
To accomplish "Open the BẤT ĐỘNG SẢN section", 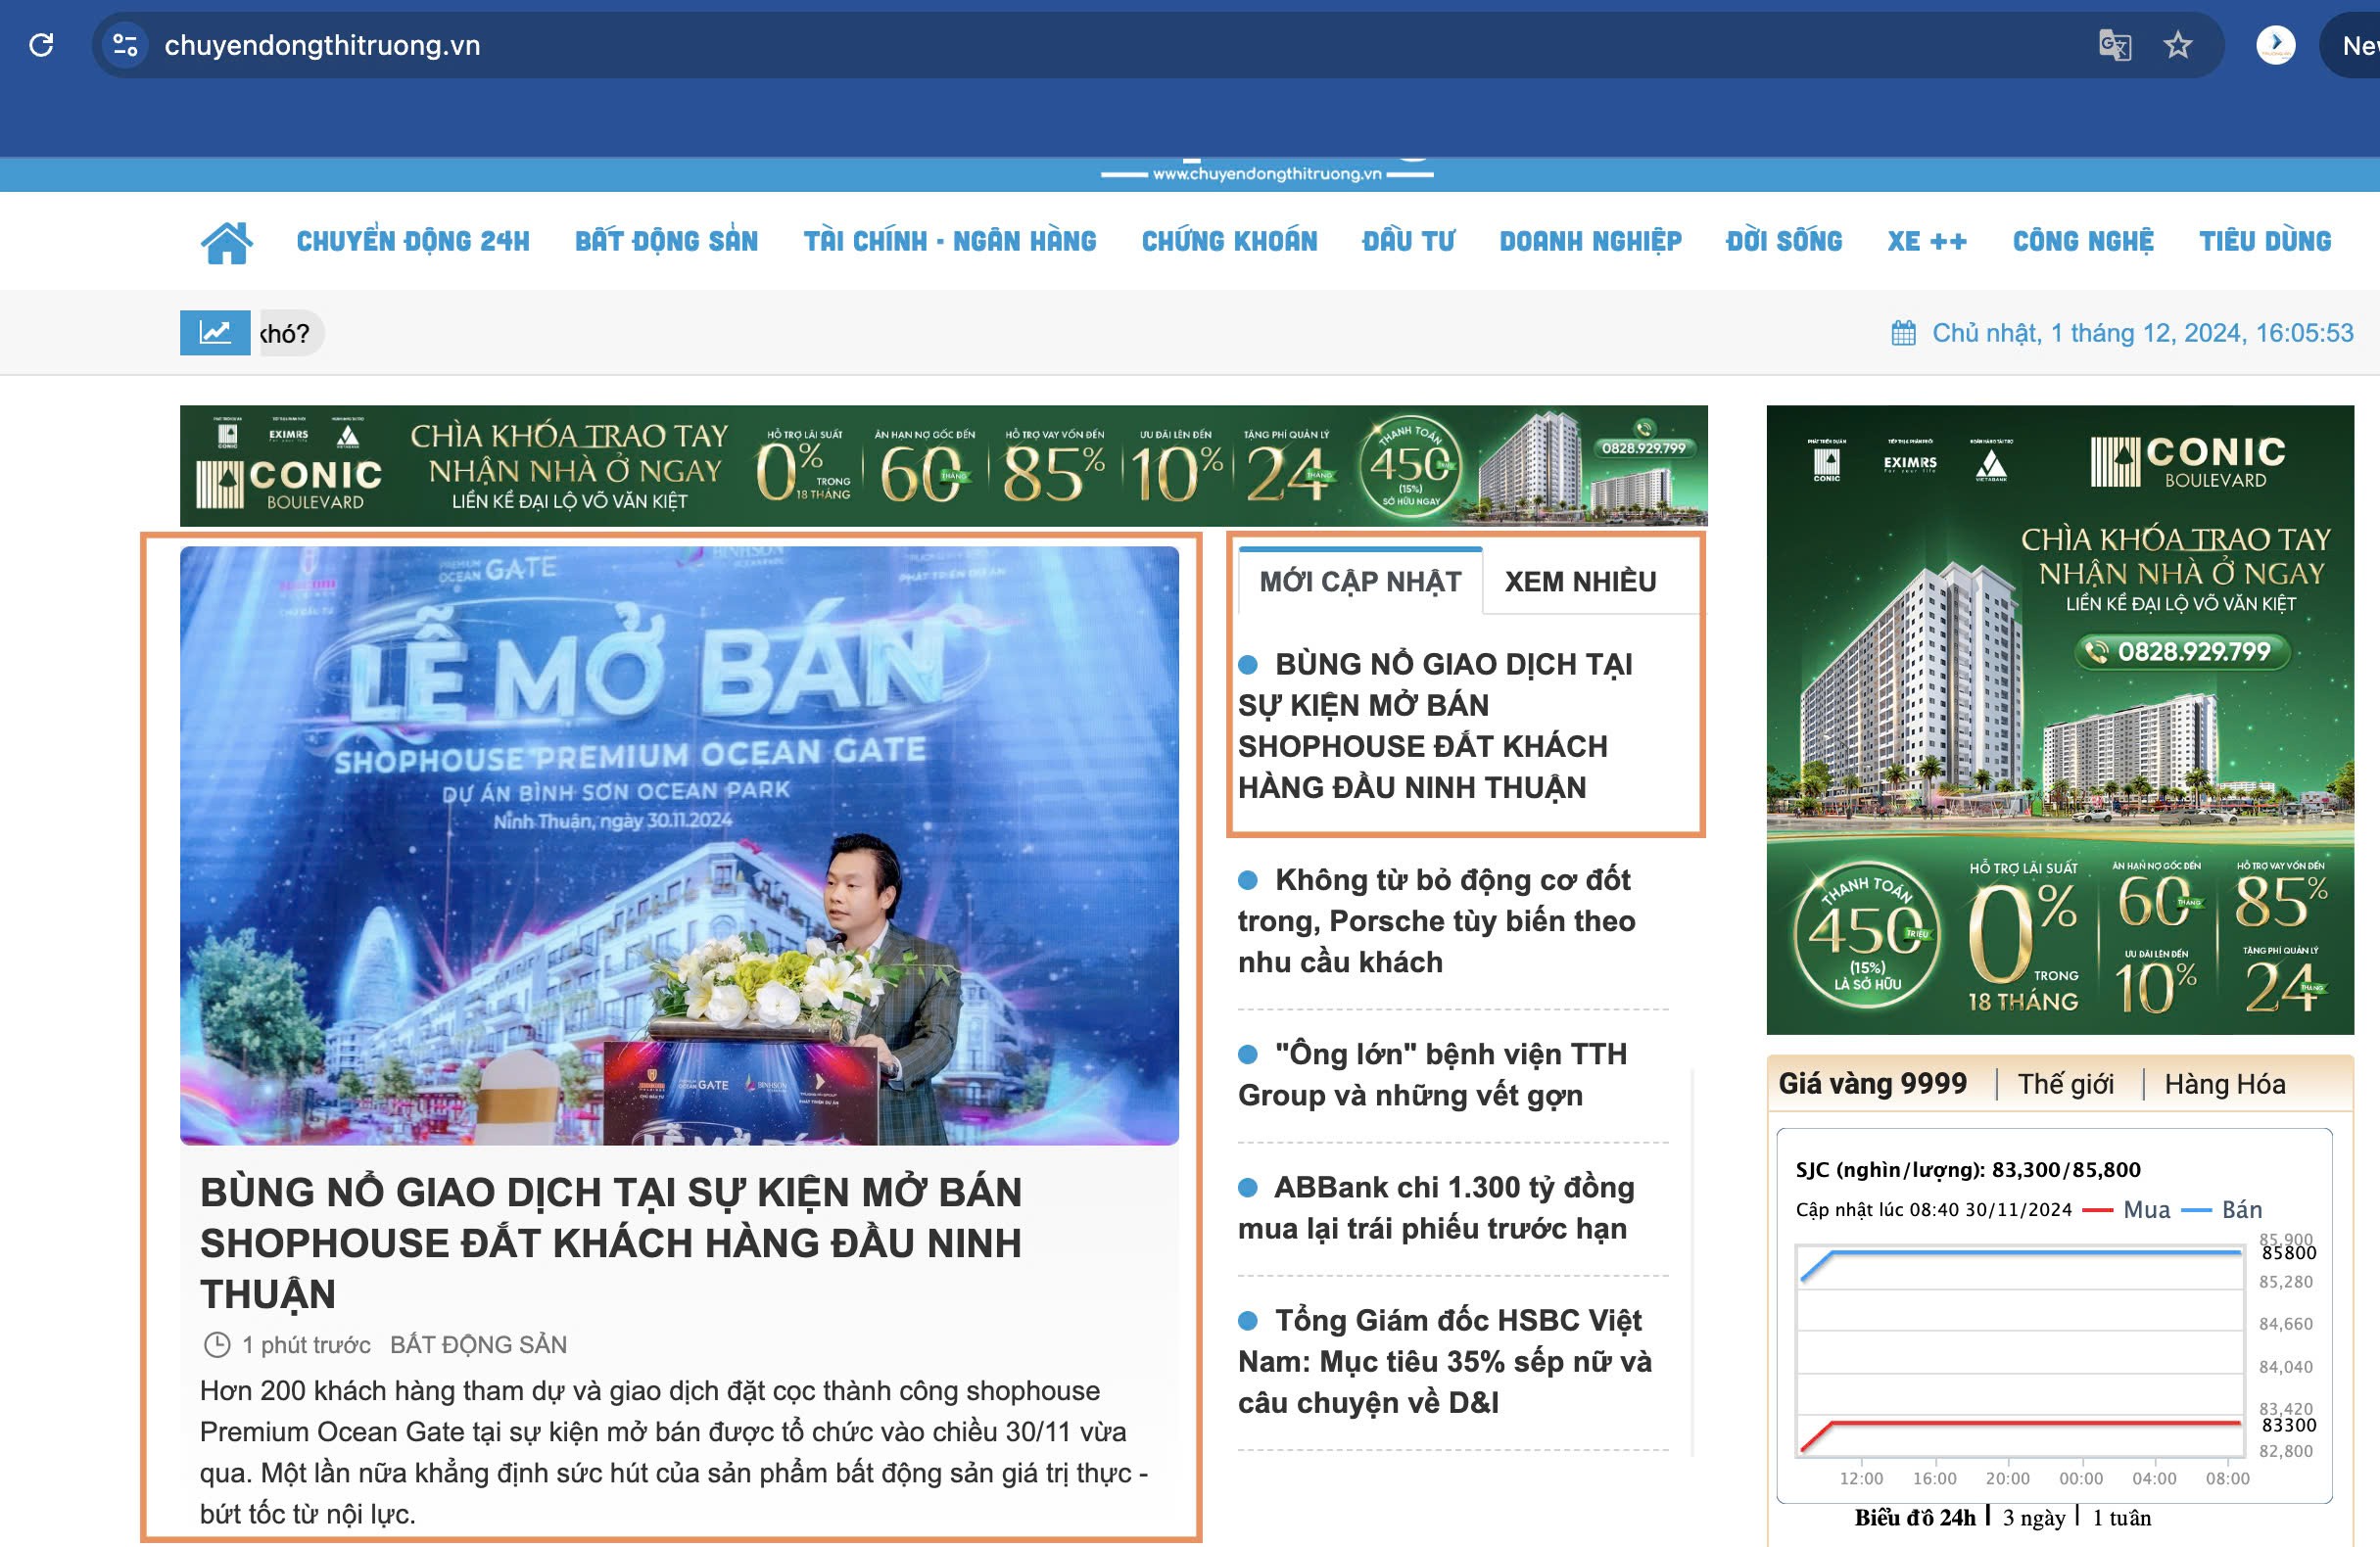I will 666,241.
